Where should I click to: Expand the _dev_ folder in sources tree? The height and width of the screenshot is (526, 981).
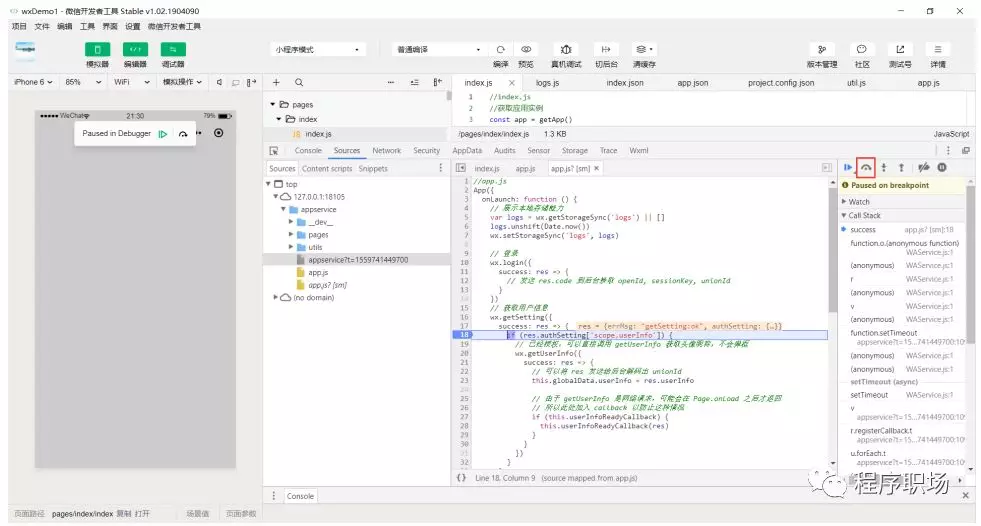[x=291, y=222]
